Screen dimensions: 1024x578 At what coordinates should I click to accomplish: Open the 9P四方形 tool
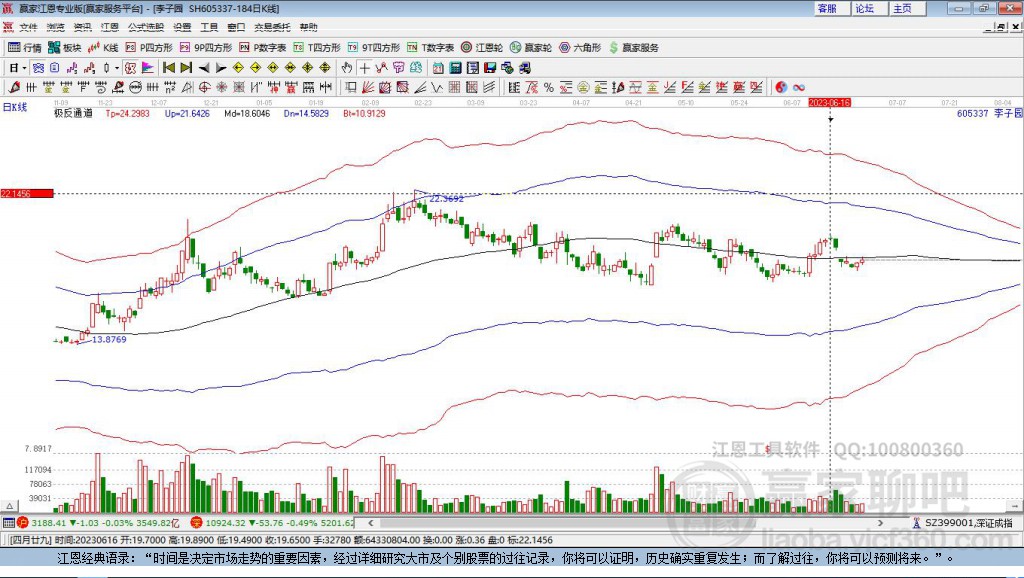[x=206, y=48]
